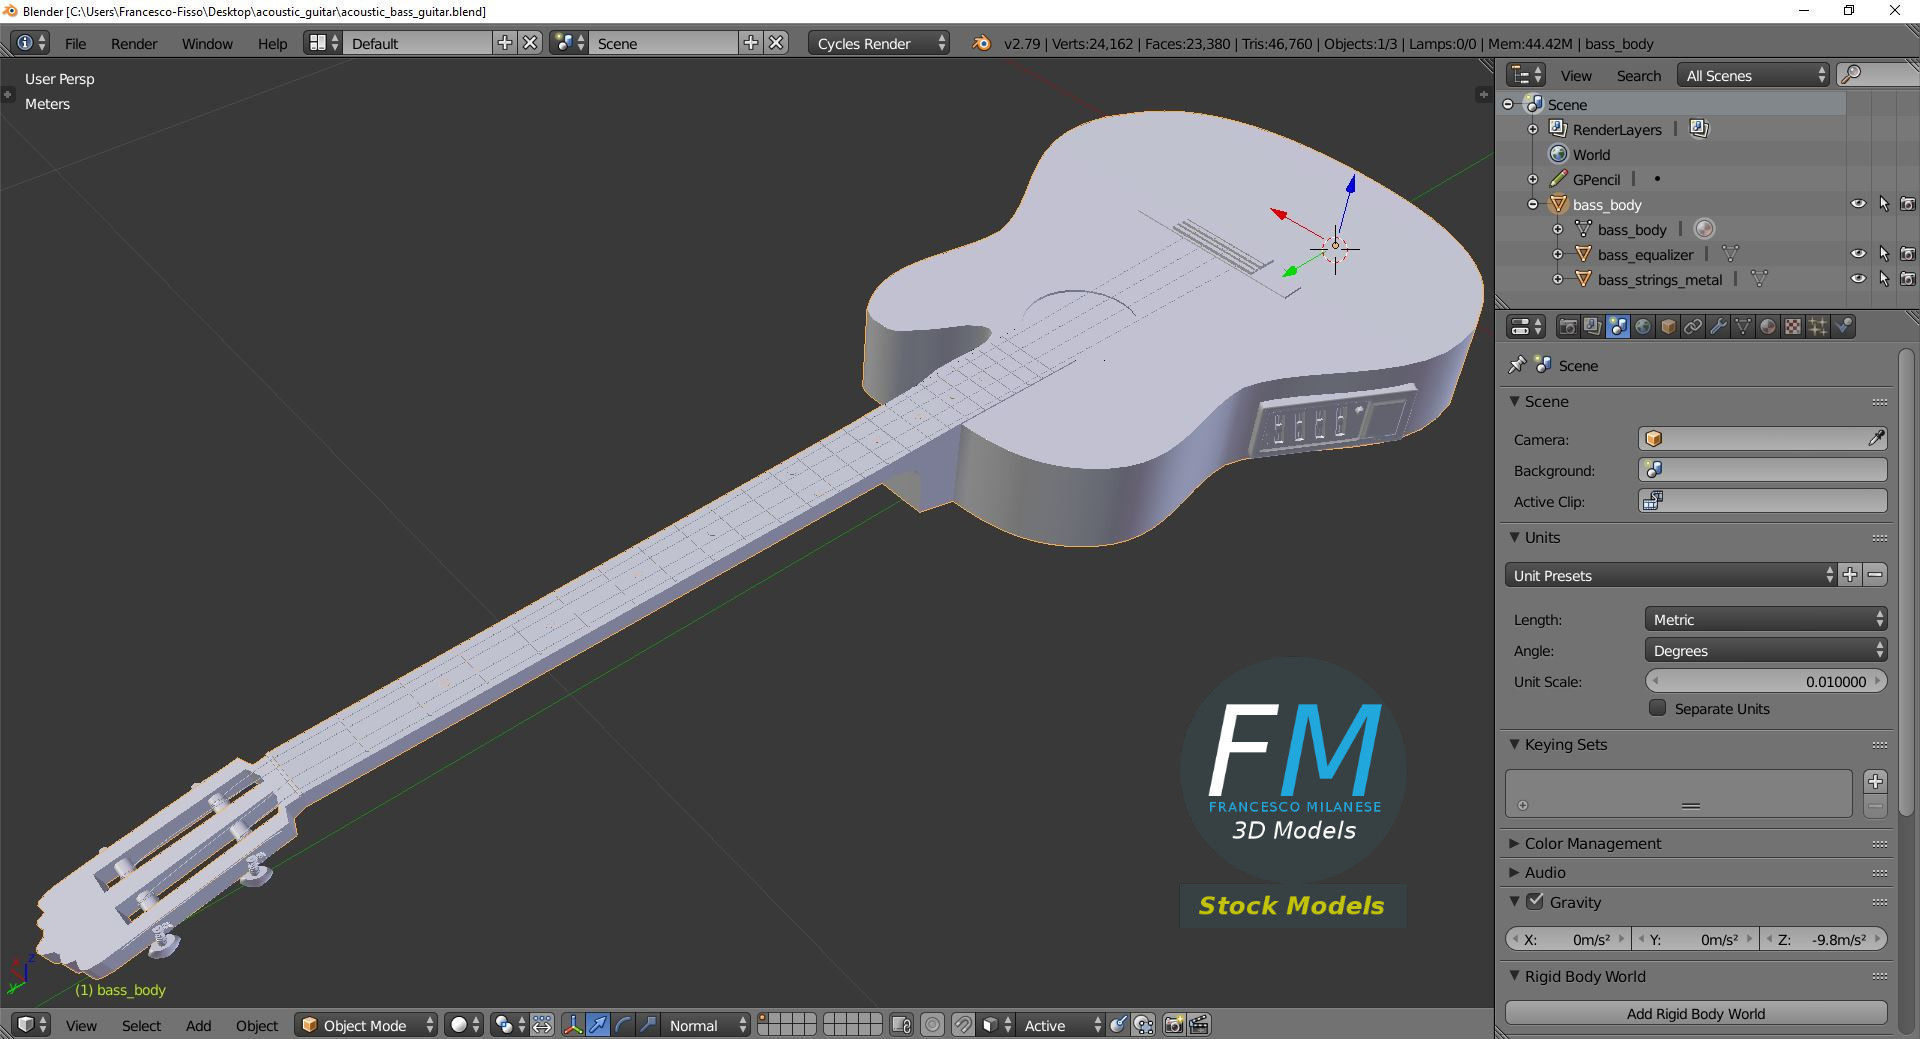
Task: Open the viewport Select menu
Action: pyautogui.click(x=141, y=1025)
